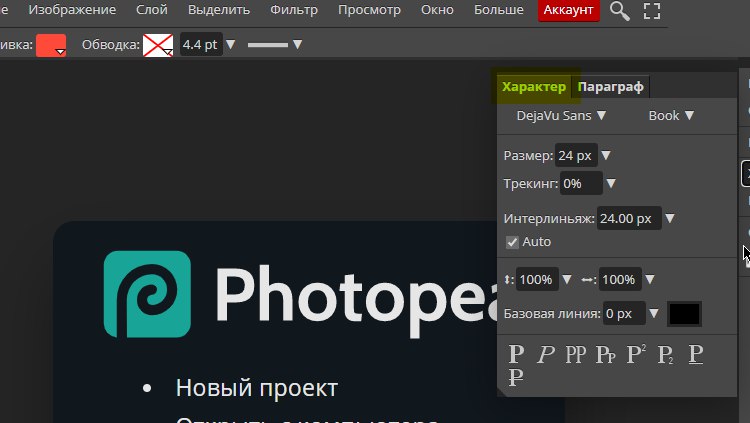750x423 pixels.
Task: Click the Новый проект link
Action: [257, 388]
